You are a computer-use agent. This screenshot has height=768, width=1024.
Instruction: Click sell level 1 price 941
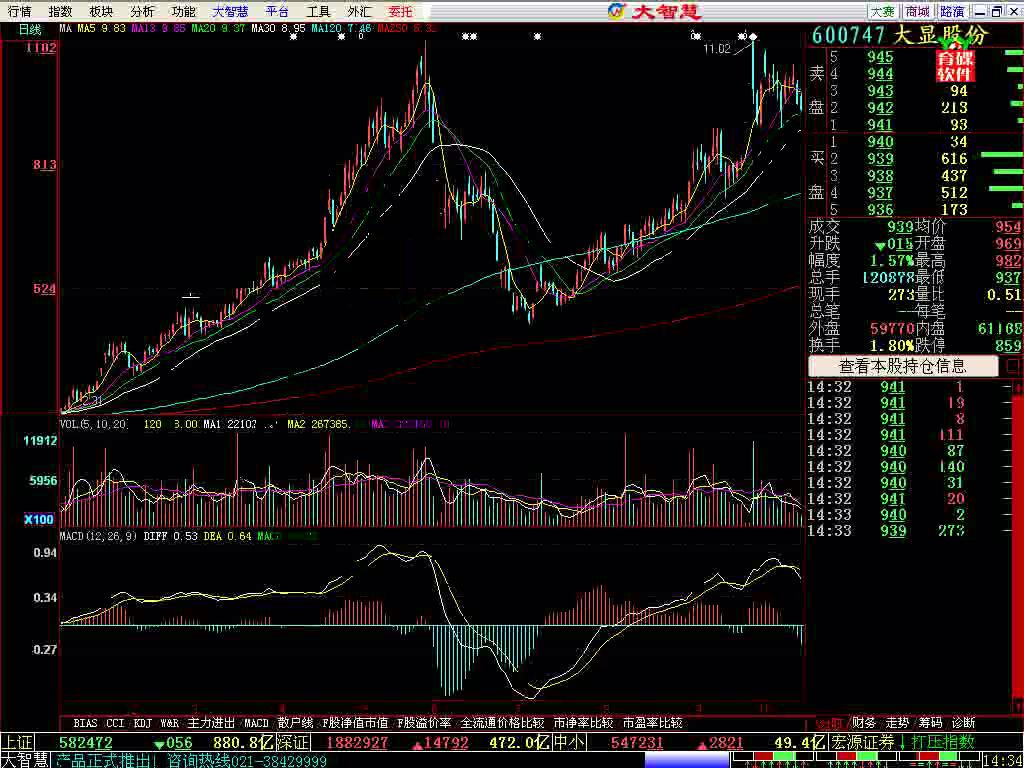[x=880, y=125]
